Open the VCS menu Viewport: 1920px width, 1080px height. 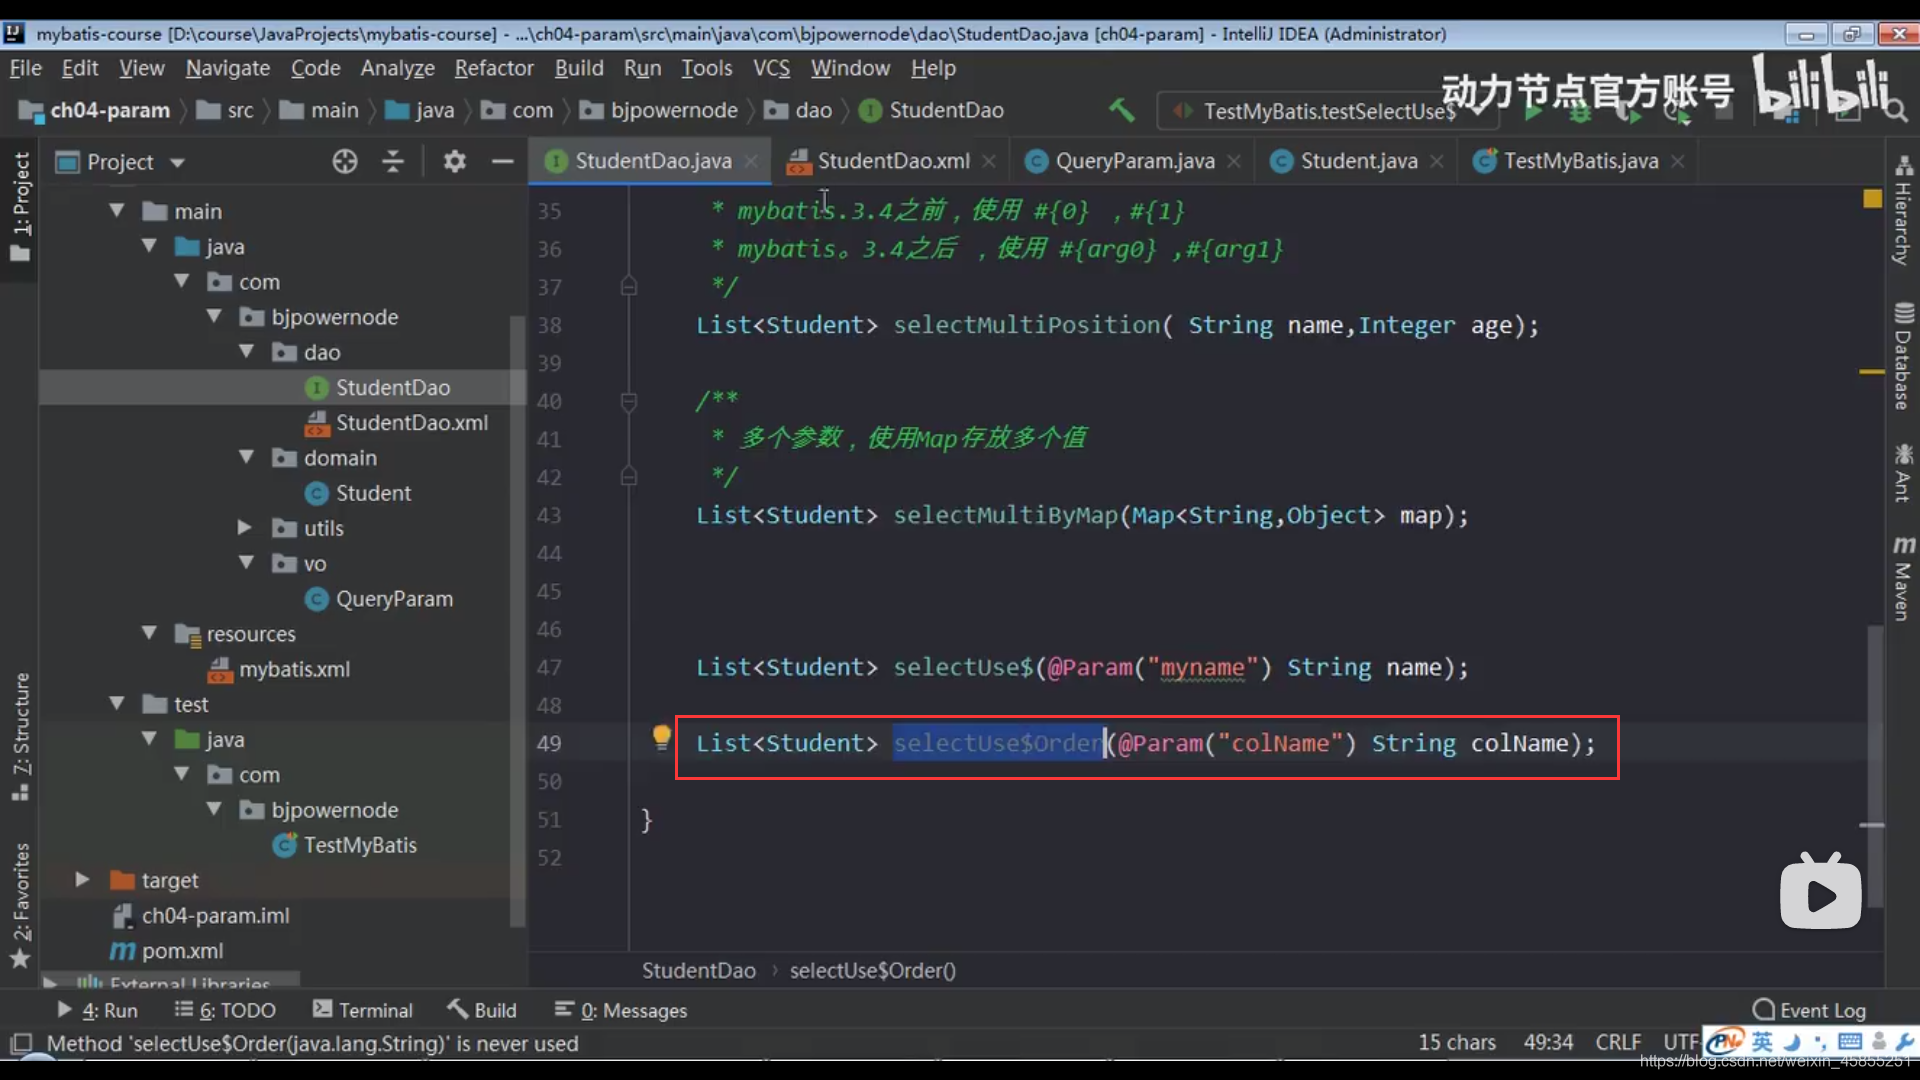pyautogui.click(x=771, y=68)
